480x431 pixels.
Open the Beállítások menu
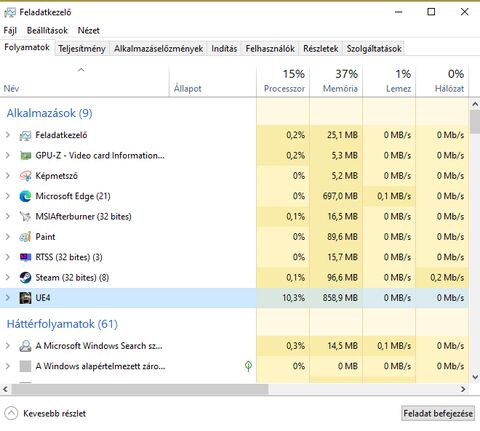pos(47,31)
